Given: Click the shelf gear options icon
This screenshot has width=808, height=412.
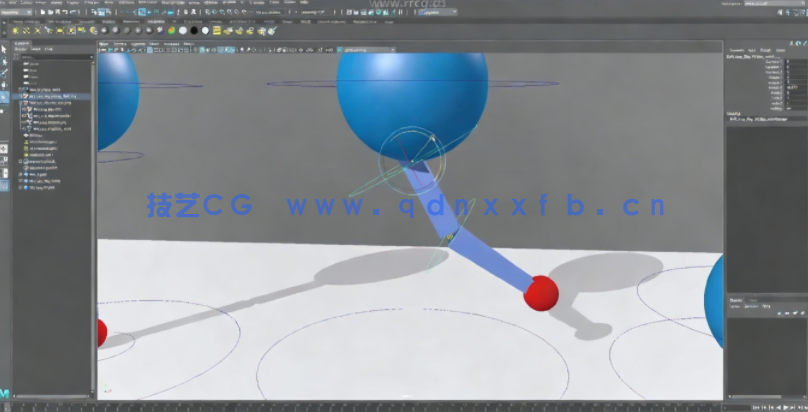Looking at the screenshot, I should click(x=6, y=30).
